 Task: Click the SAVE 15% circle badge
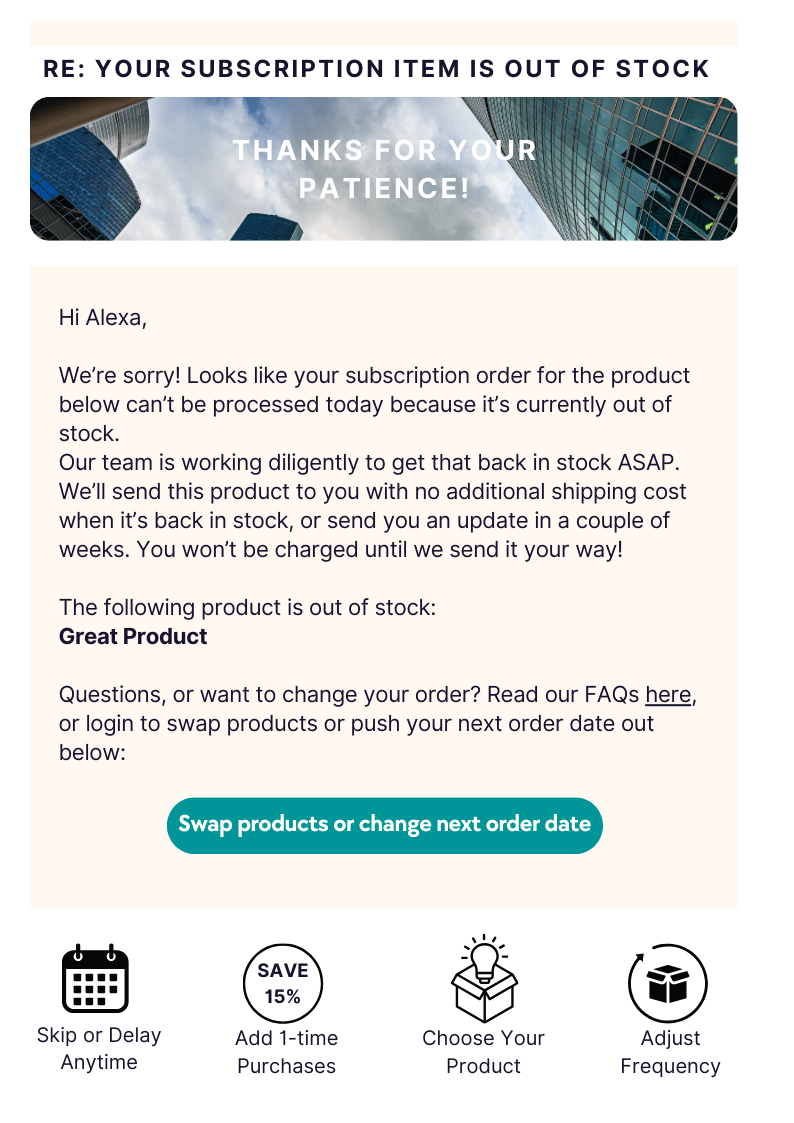(283, 983)
